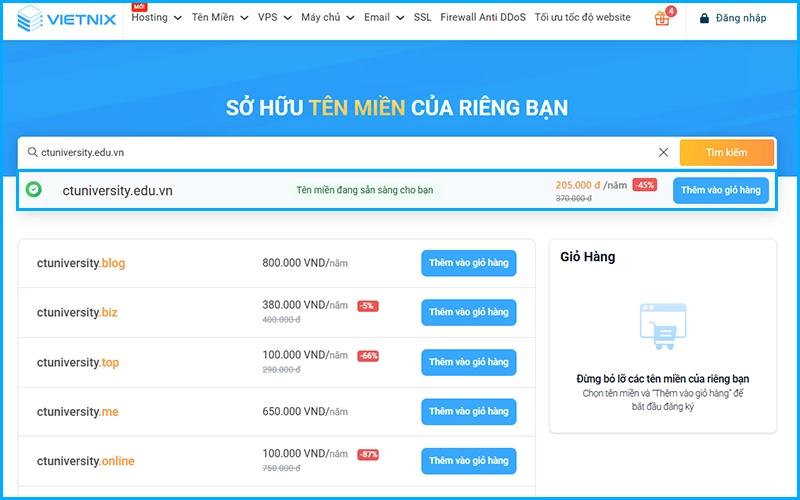
Task: Expand the Email menu chevron
Action: click(401, 18)
